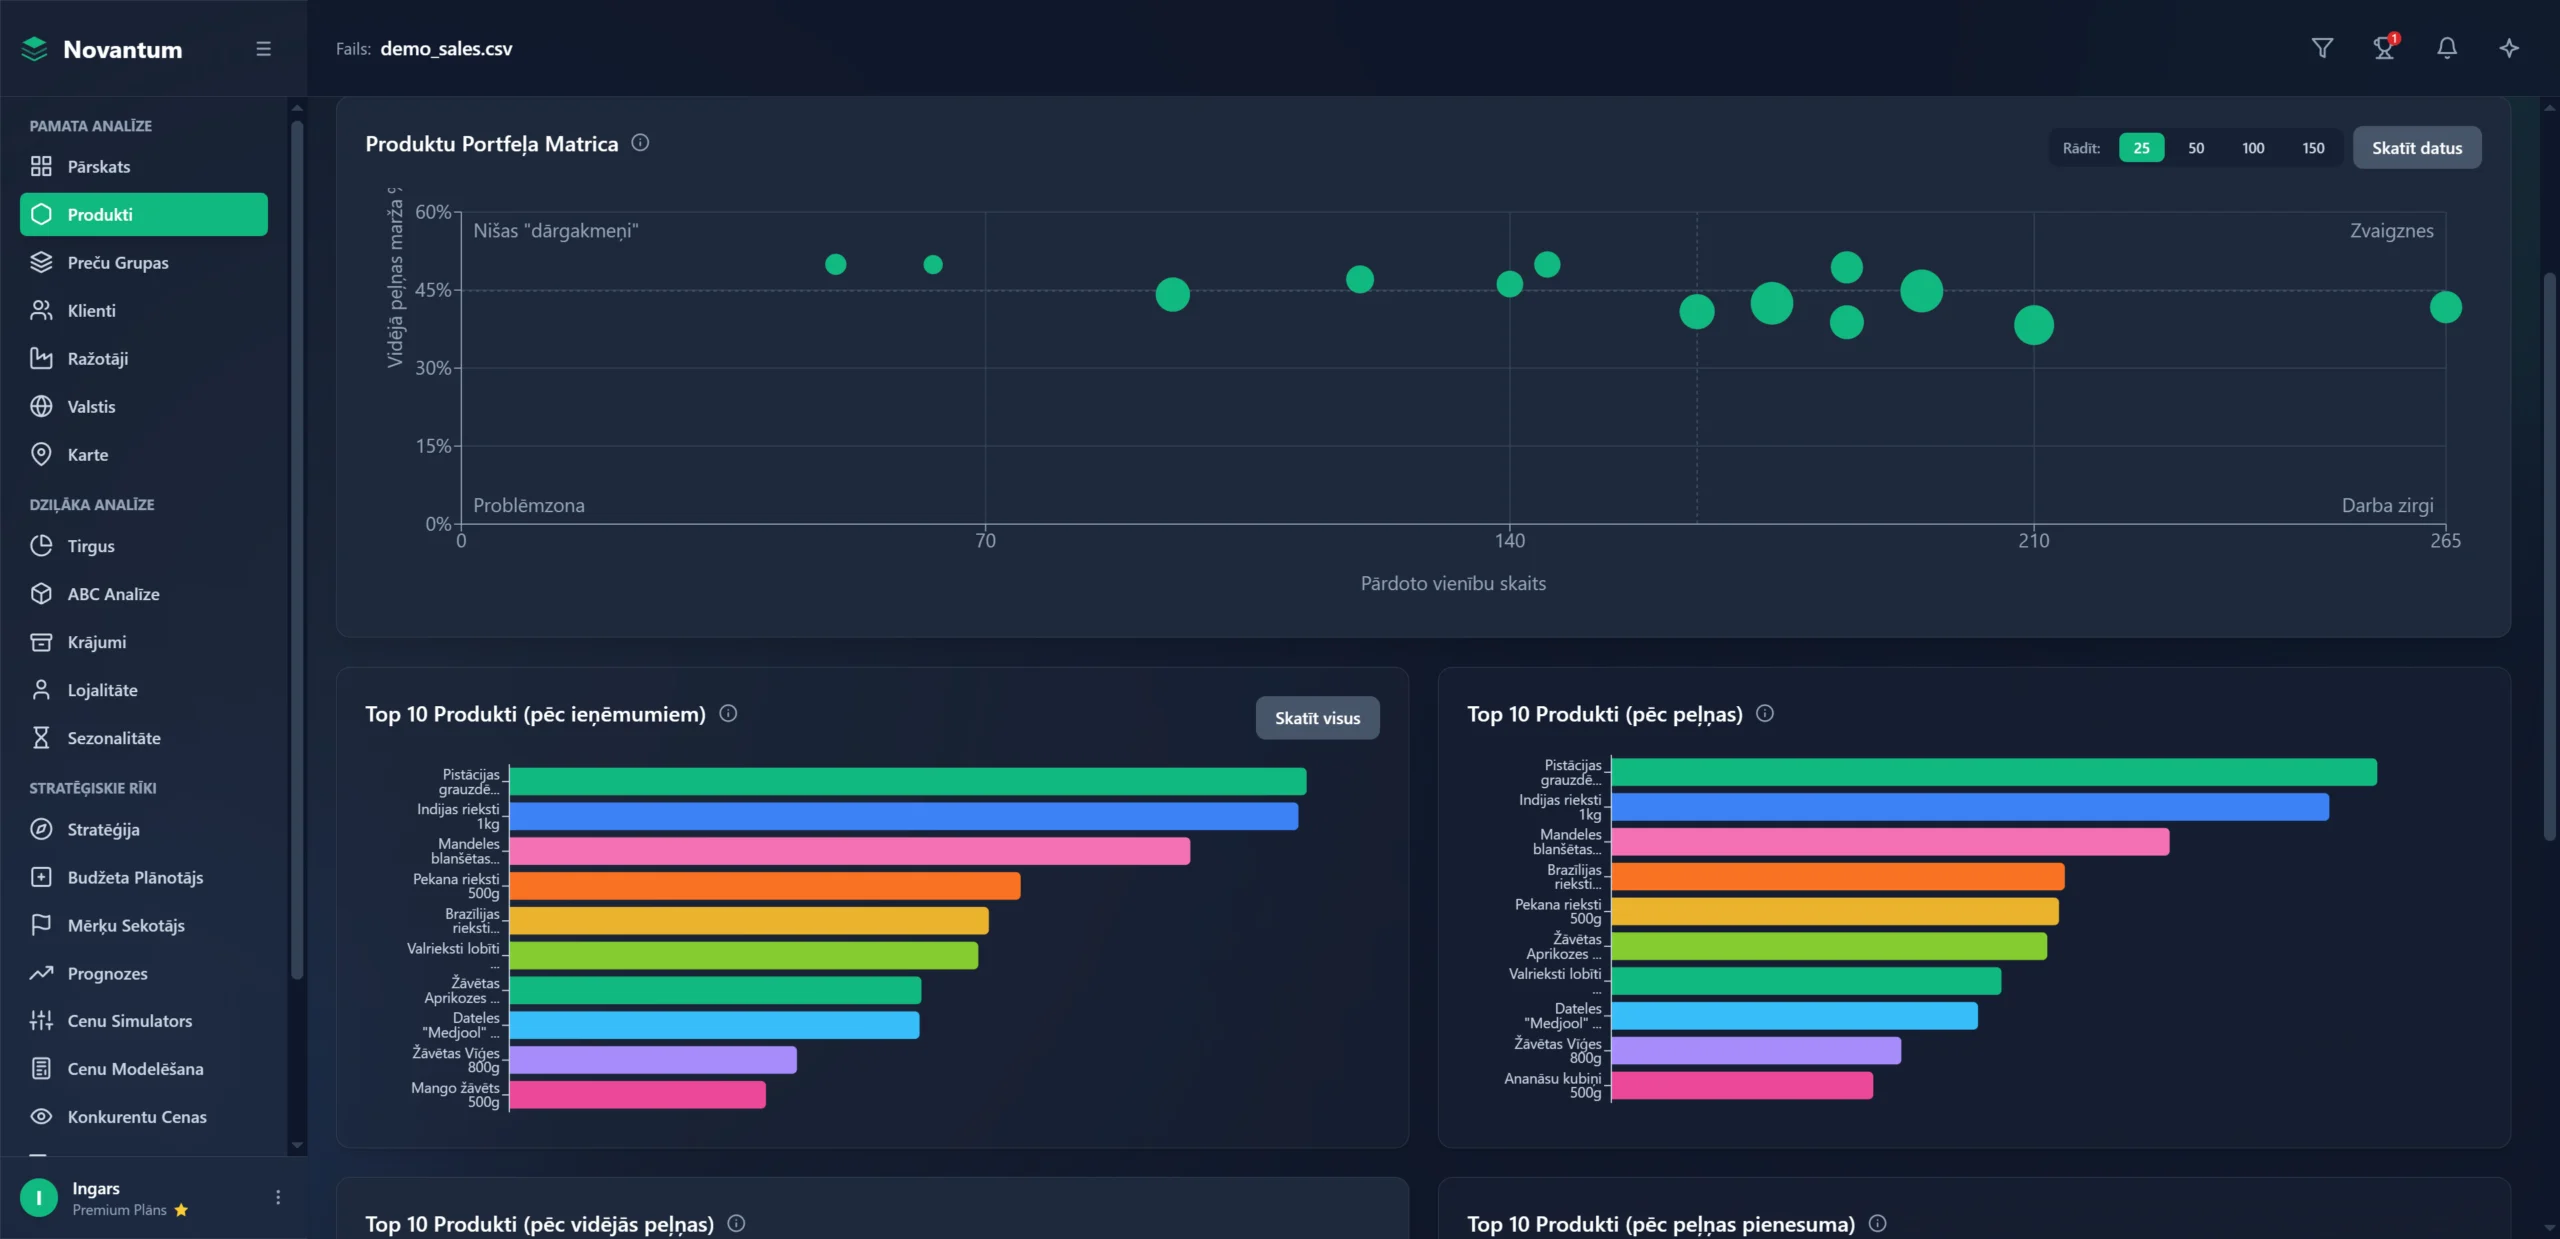This screenshot has height=1239, width=2560.
Task: Click the Skatīt visus button
Action: (x=1317, y=718)
